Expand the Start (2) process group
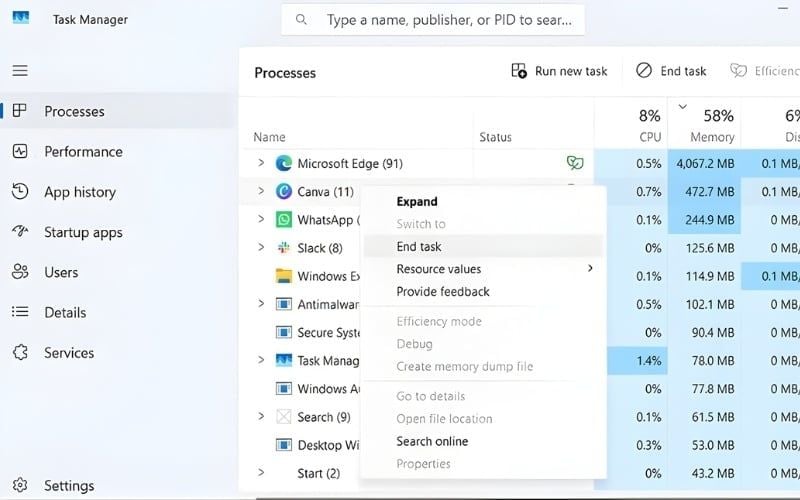The height and width of the screenshot is (500, 800). 261,472
